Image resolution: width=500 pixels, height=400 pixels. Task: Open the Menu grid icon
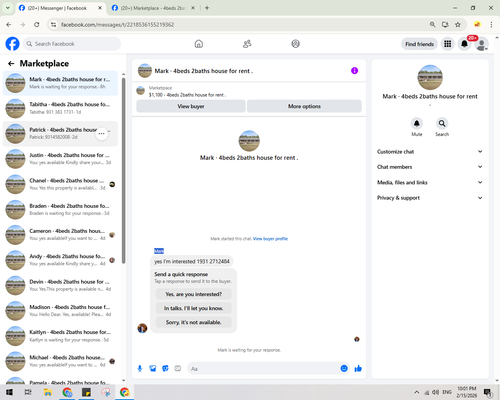coord(448,44)
